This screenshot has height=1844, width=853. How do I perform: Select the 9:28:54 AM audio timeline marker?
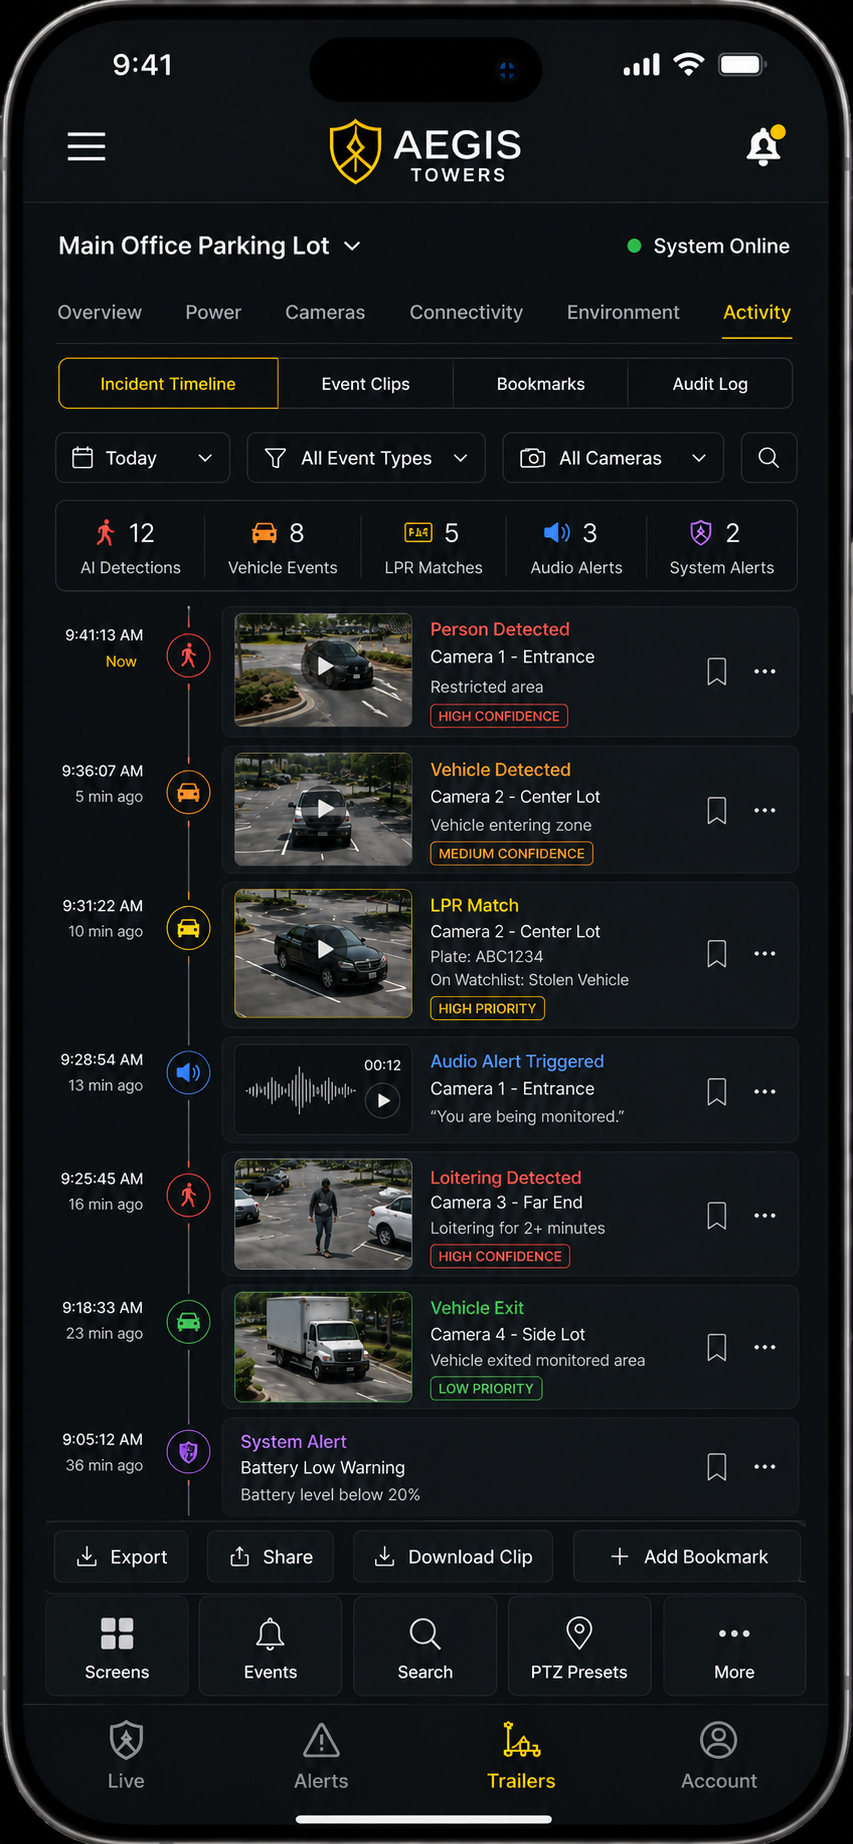(188, 1073)
